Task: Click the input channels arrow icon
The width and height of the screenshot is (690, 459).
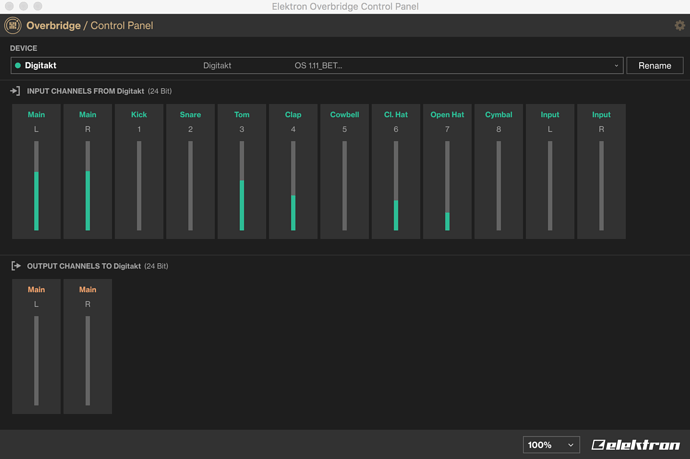Action: [15, 91]
